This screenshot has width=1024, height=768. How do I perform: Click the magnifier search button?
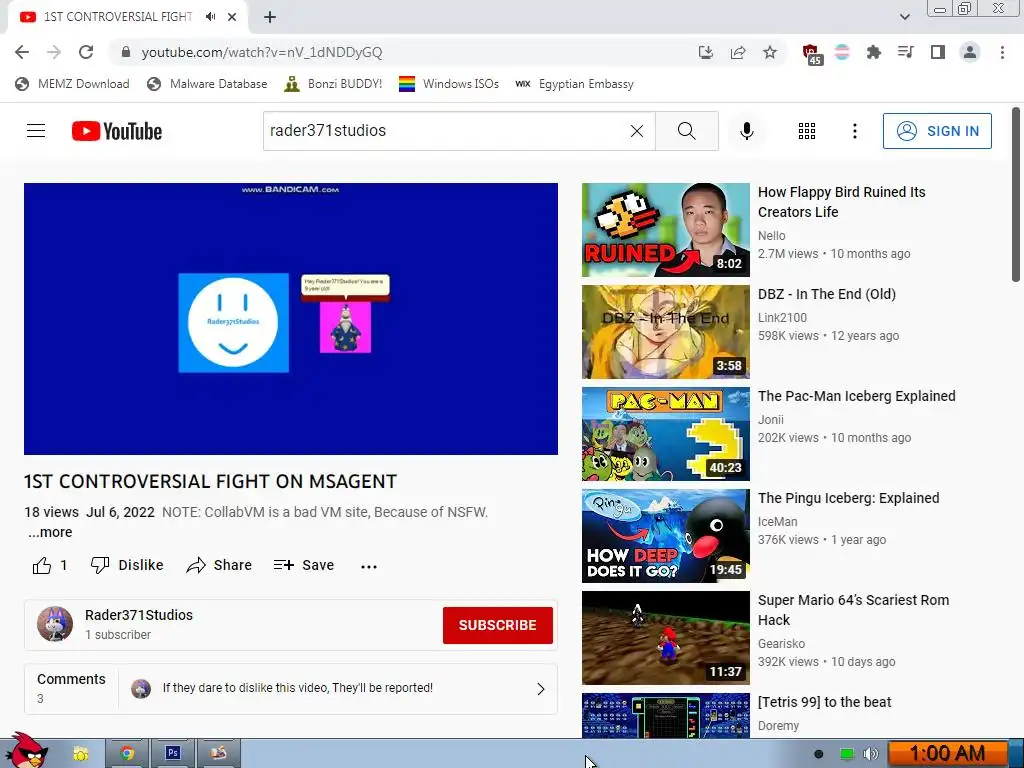[687, 131]
